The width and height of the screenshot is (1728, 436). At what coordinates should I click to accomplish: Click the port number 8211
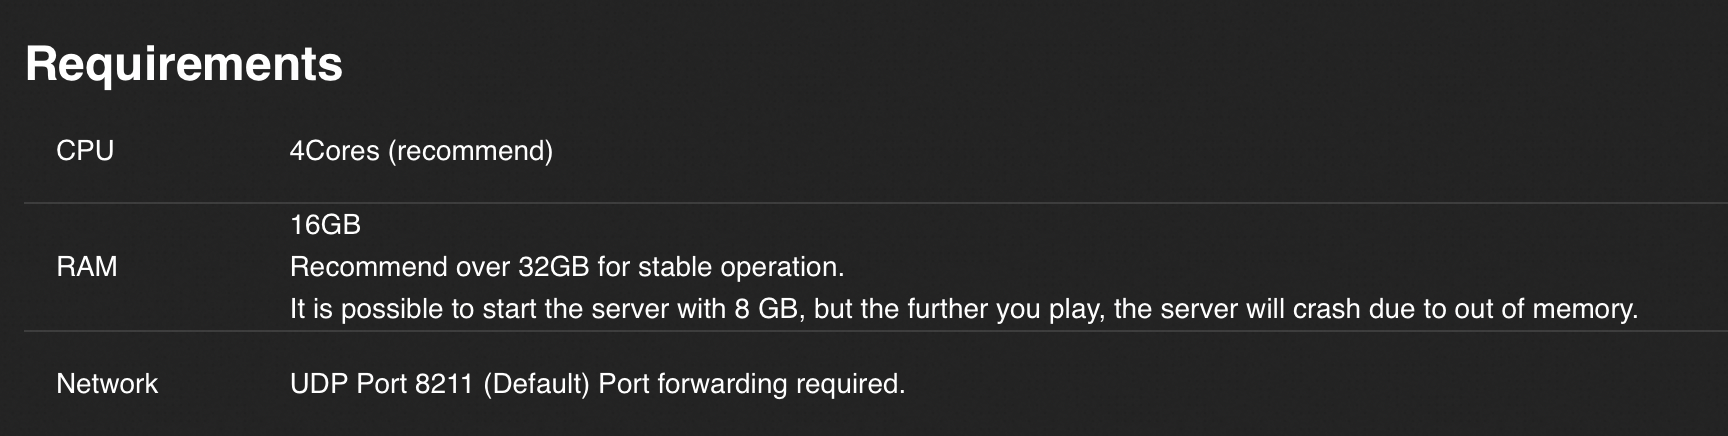443,384
